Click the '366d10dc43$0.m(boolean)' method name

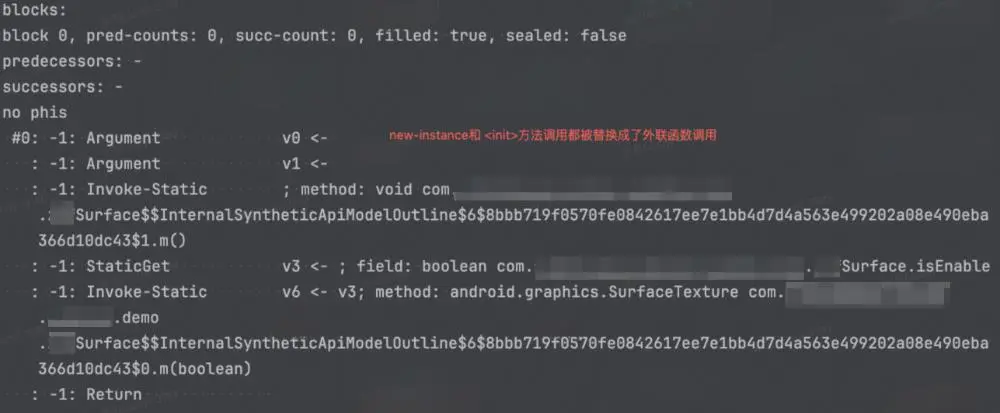pos(145,368)
